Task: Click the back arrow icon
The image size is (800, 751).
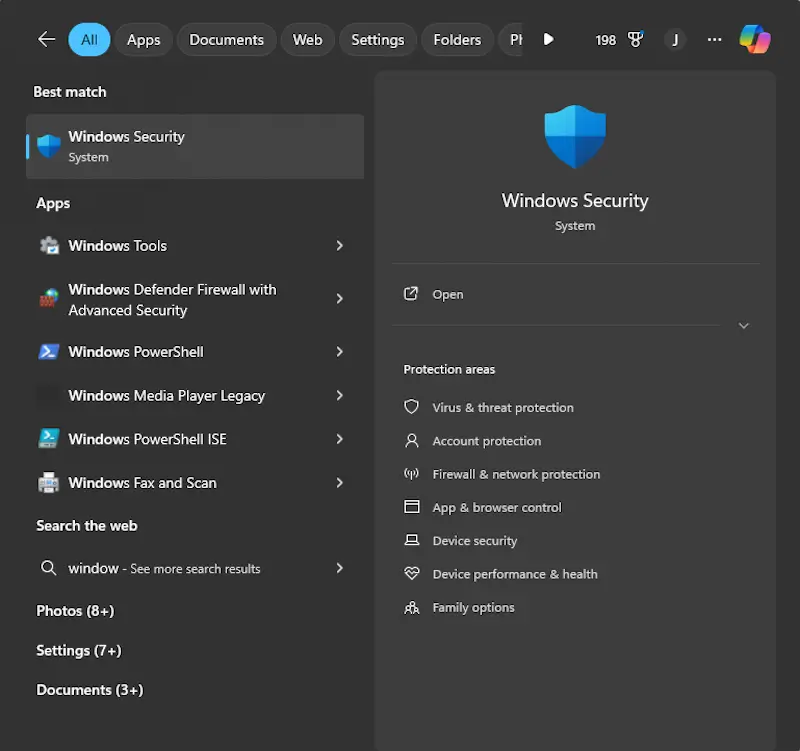Action: [46, 39]
